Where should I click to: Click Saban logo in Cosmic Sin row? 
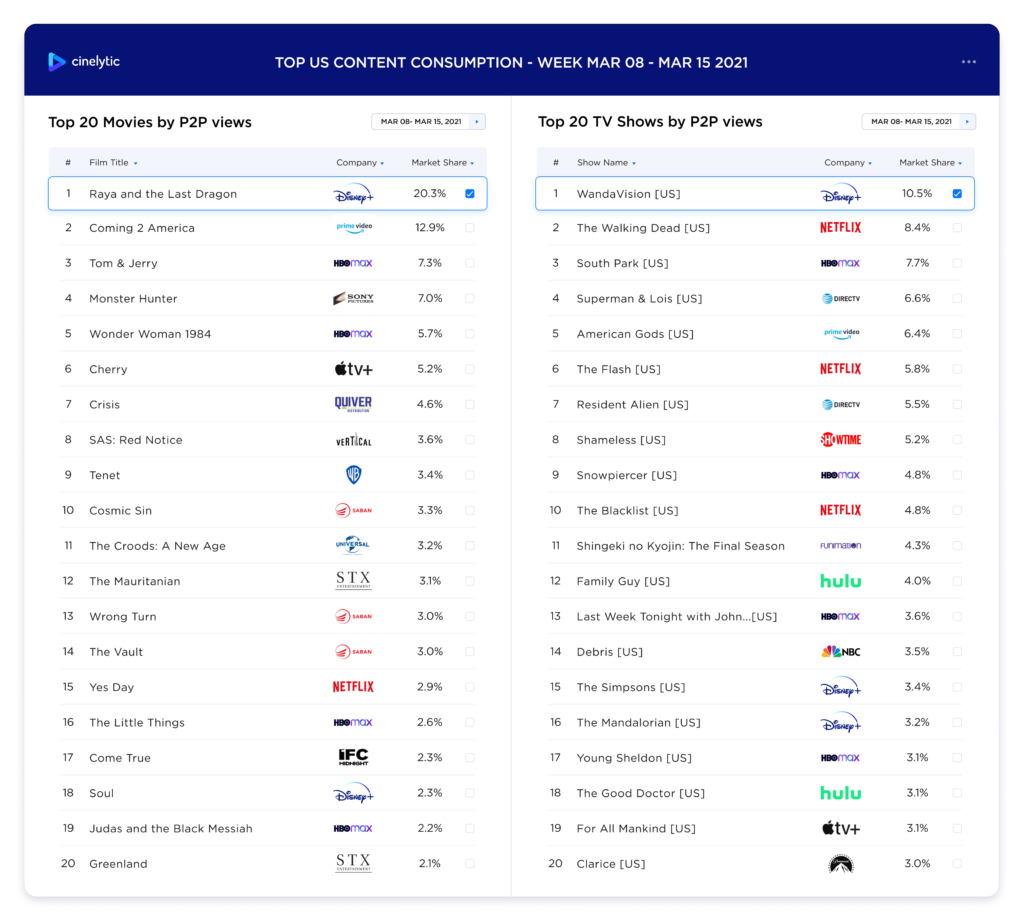[x=353, y=510]
